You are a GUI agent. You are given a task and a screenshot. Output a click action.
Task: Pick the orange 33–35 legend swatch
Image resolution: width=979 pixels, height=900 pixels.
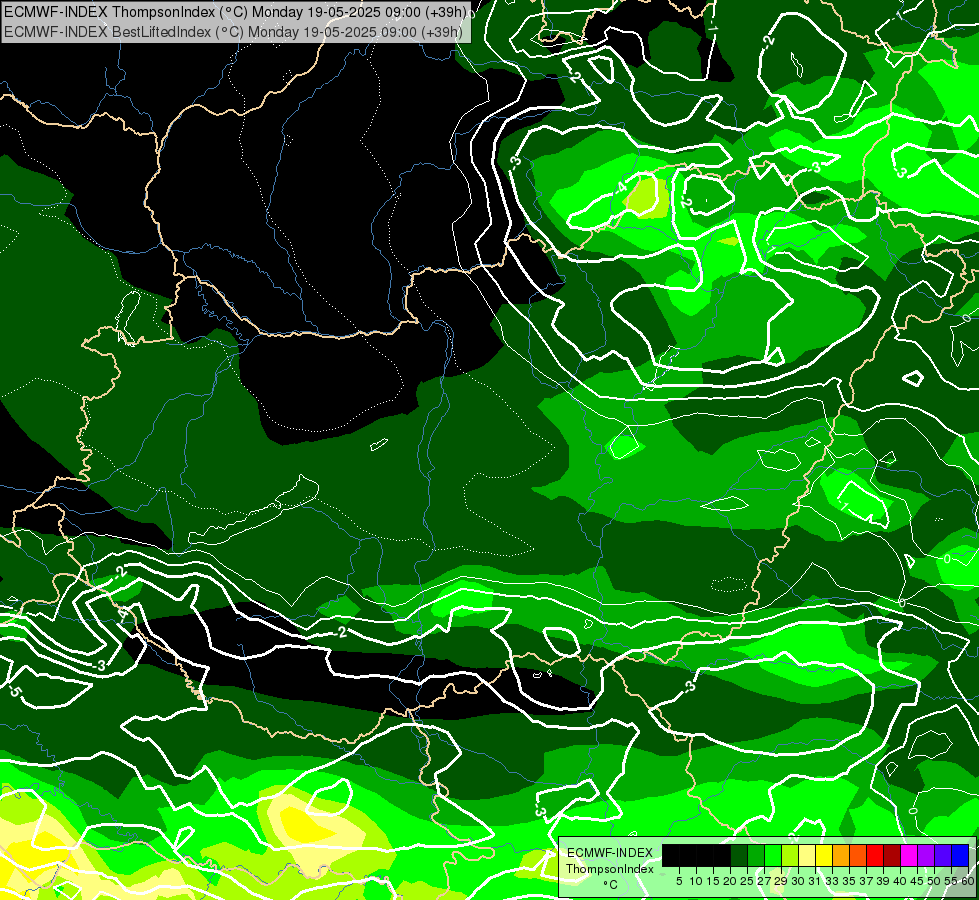[841, 855]
